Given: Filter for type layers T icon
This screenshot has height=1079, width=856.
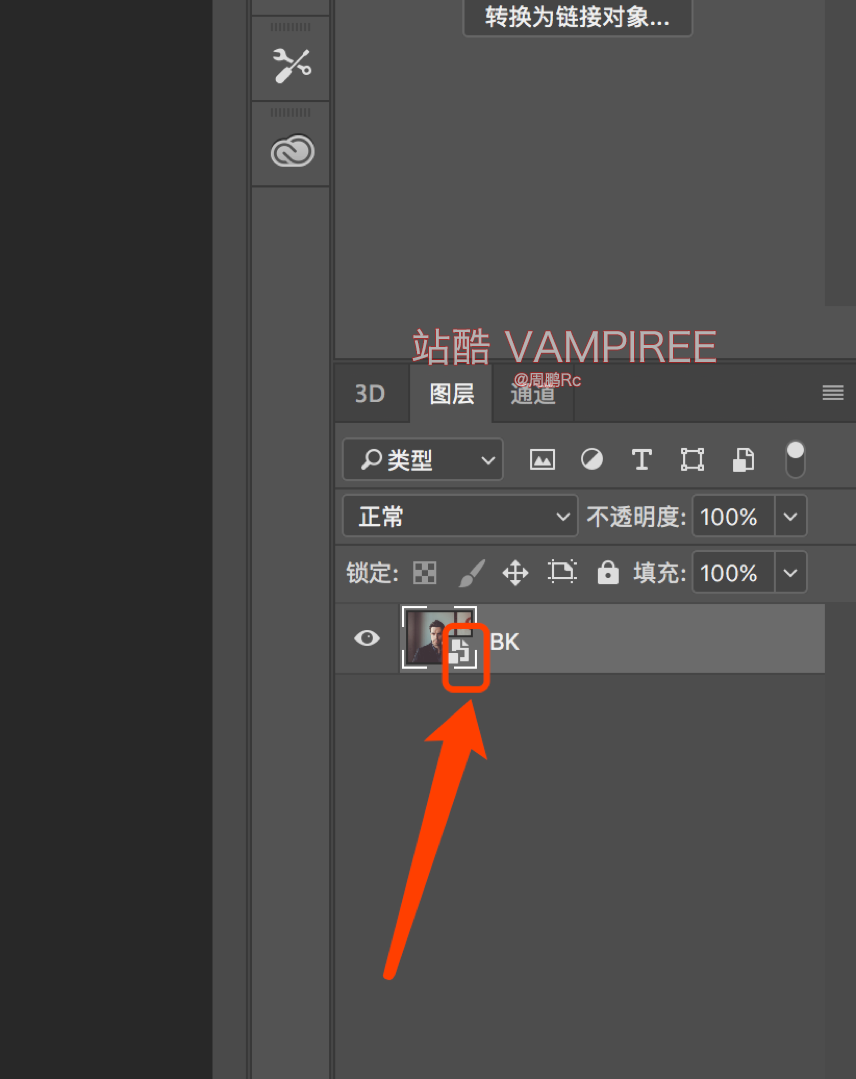Looking at the screenshot, I should click(641, 459).
